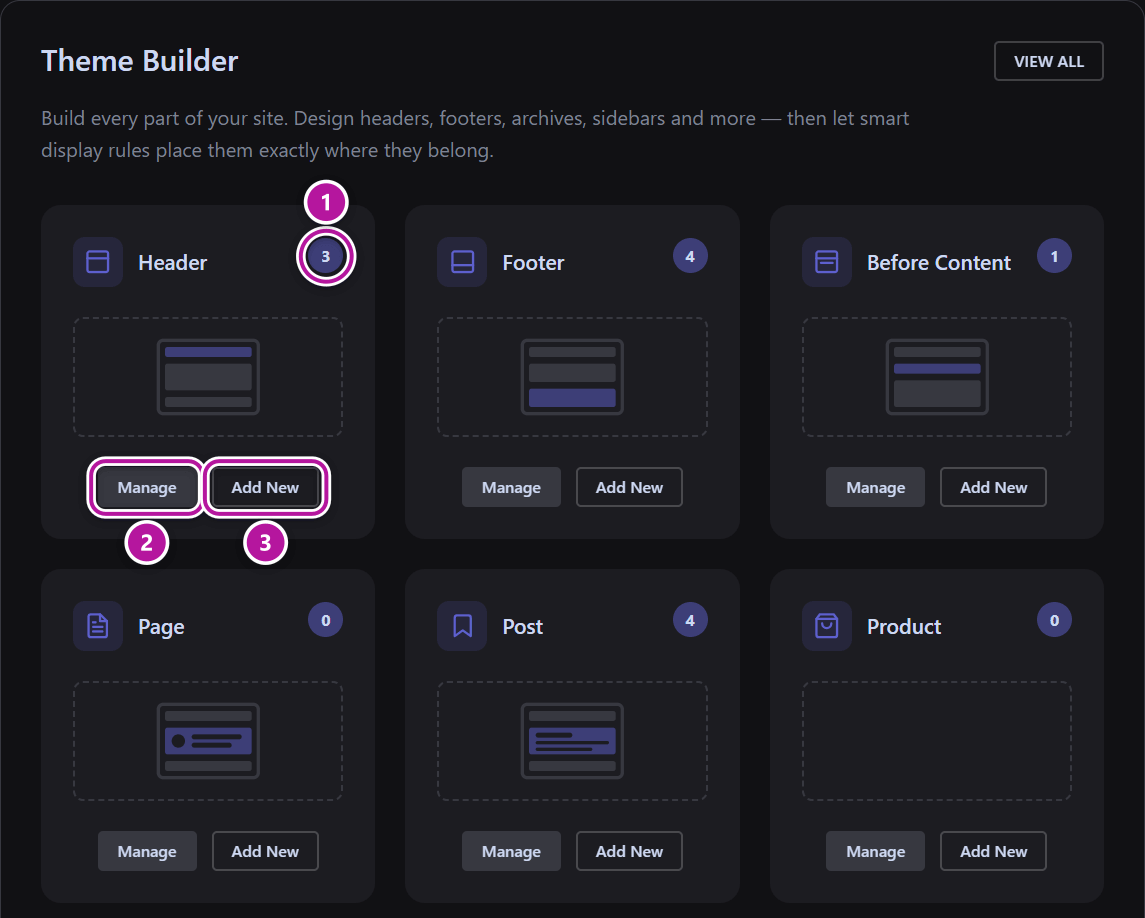This screenshot has width=1145, height=918.
Task: Click the Page card document icon
Action: (x=98, y=626)
